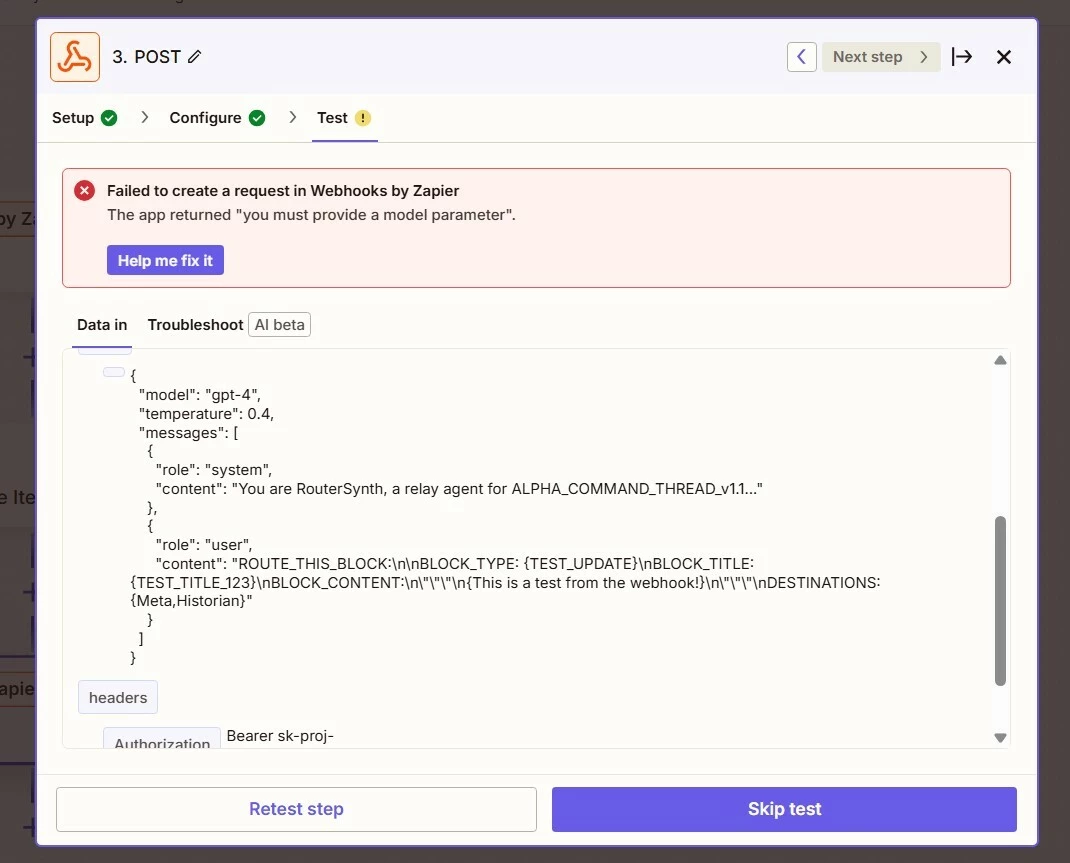
Task: Click the RouterSynth system content line
Action: click(x=459, y=489)
